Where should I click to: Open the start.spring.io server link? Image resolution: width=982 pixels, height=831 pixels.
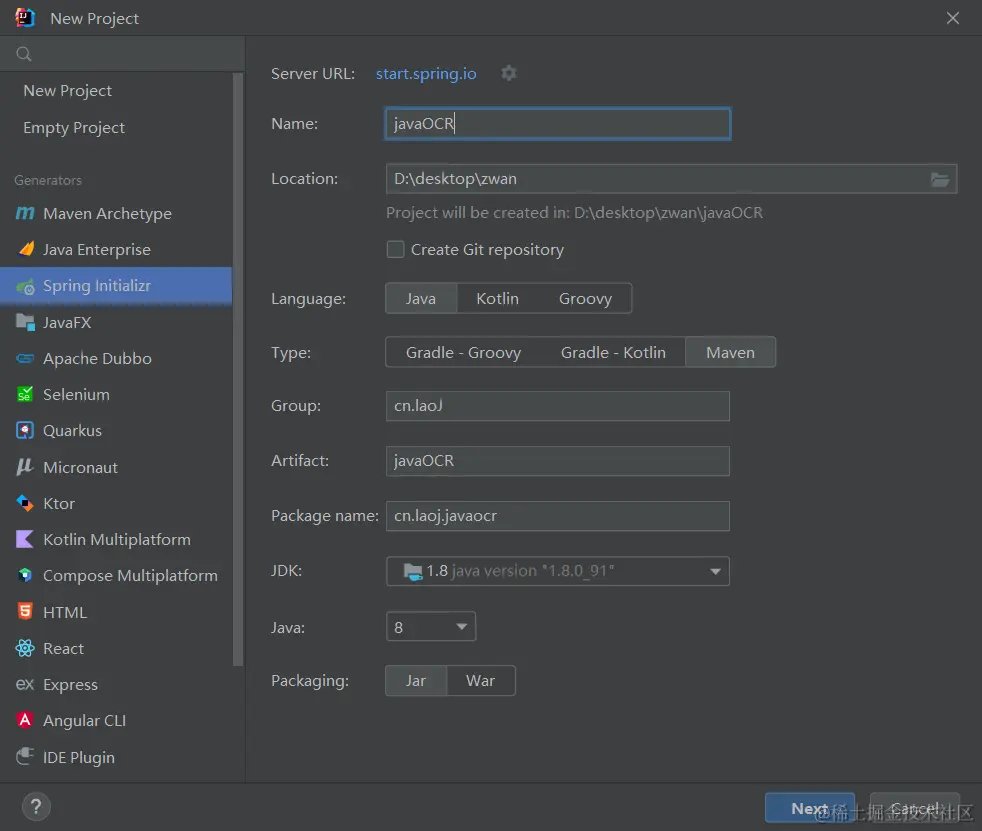[x=426, y=74]
